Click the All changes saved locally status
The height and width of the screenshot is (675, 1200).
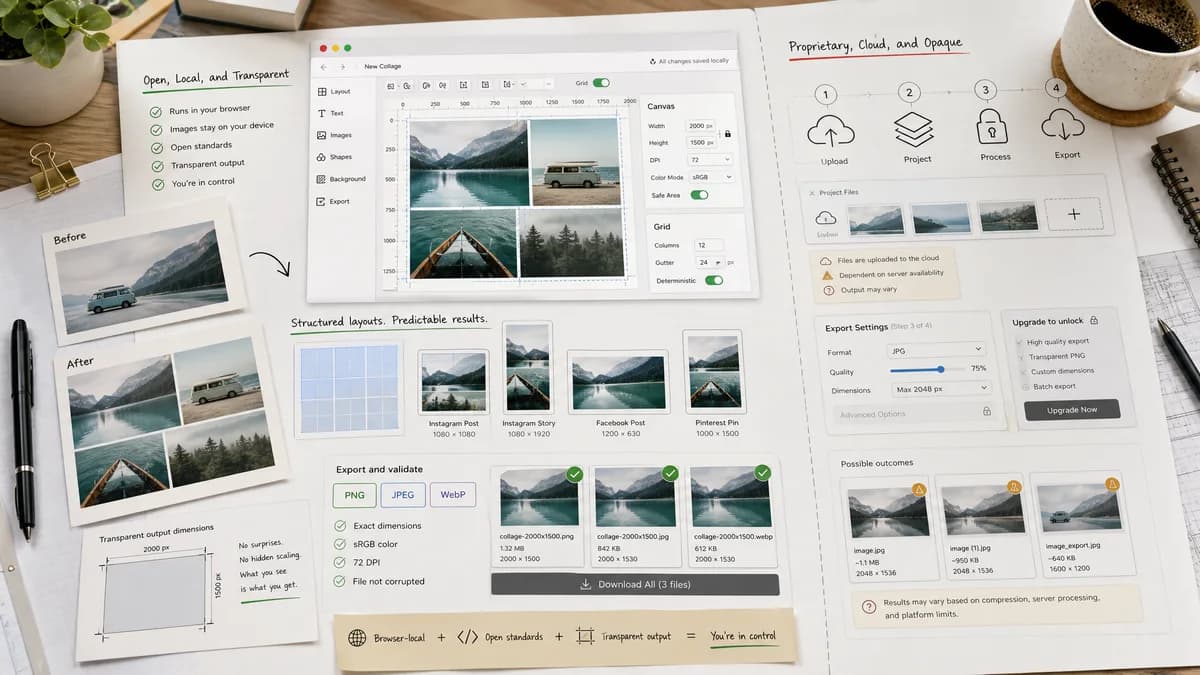pos(689,61)
